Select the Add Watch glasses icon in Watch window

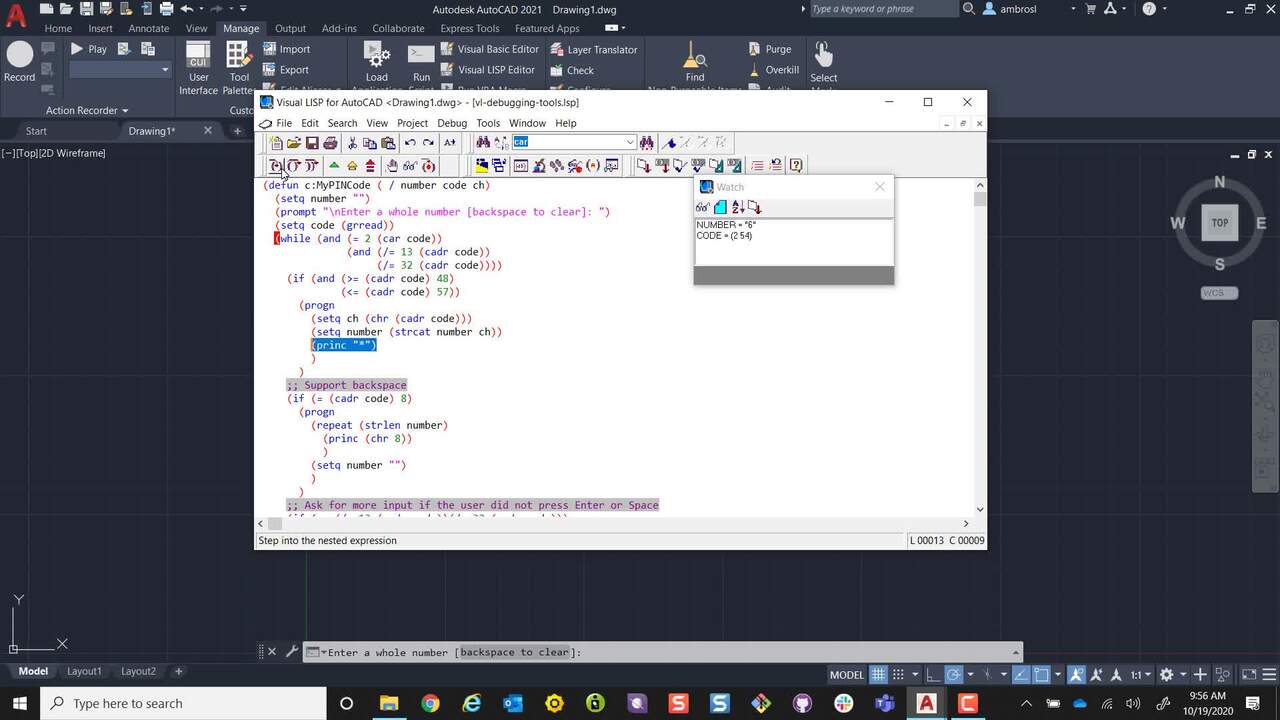click(702, 207)
